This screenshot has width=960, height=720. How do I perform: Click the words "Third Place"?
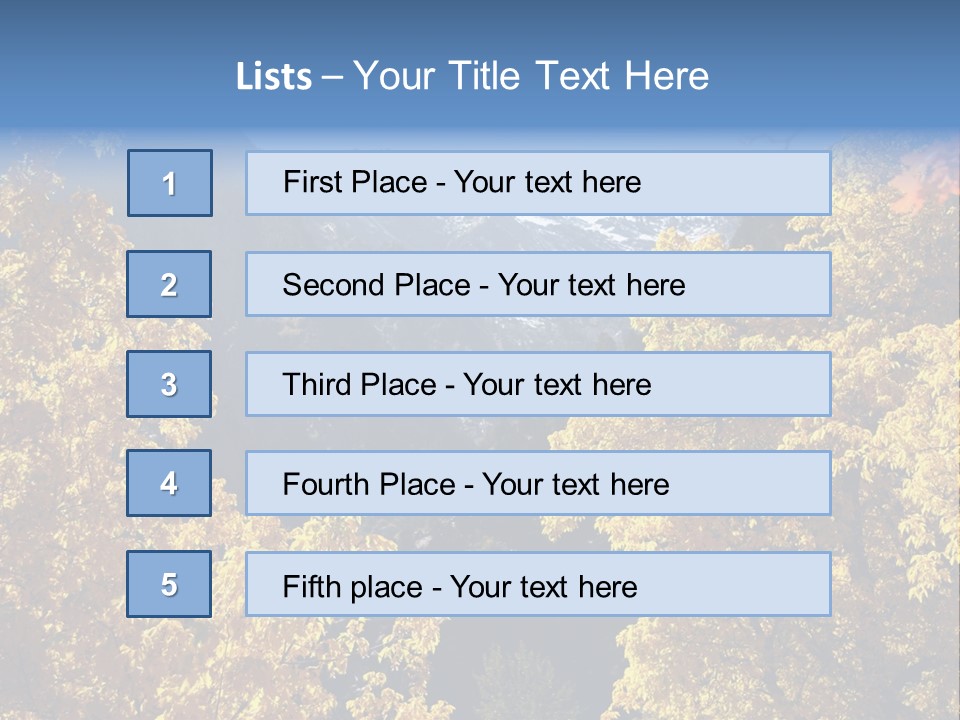pyautogui.click(x=360, y=385)
